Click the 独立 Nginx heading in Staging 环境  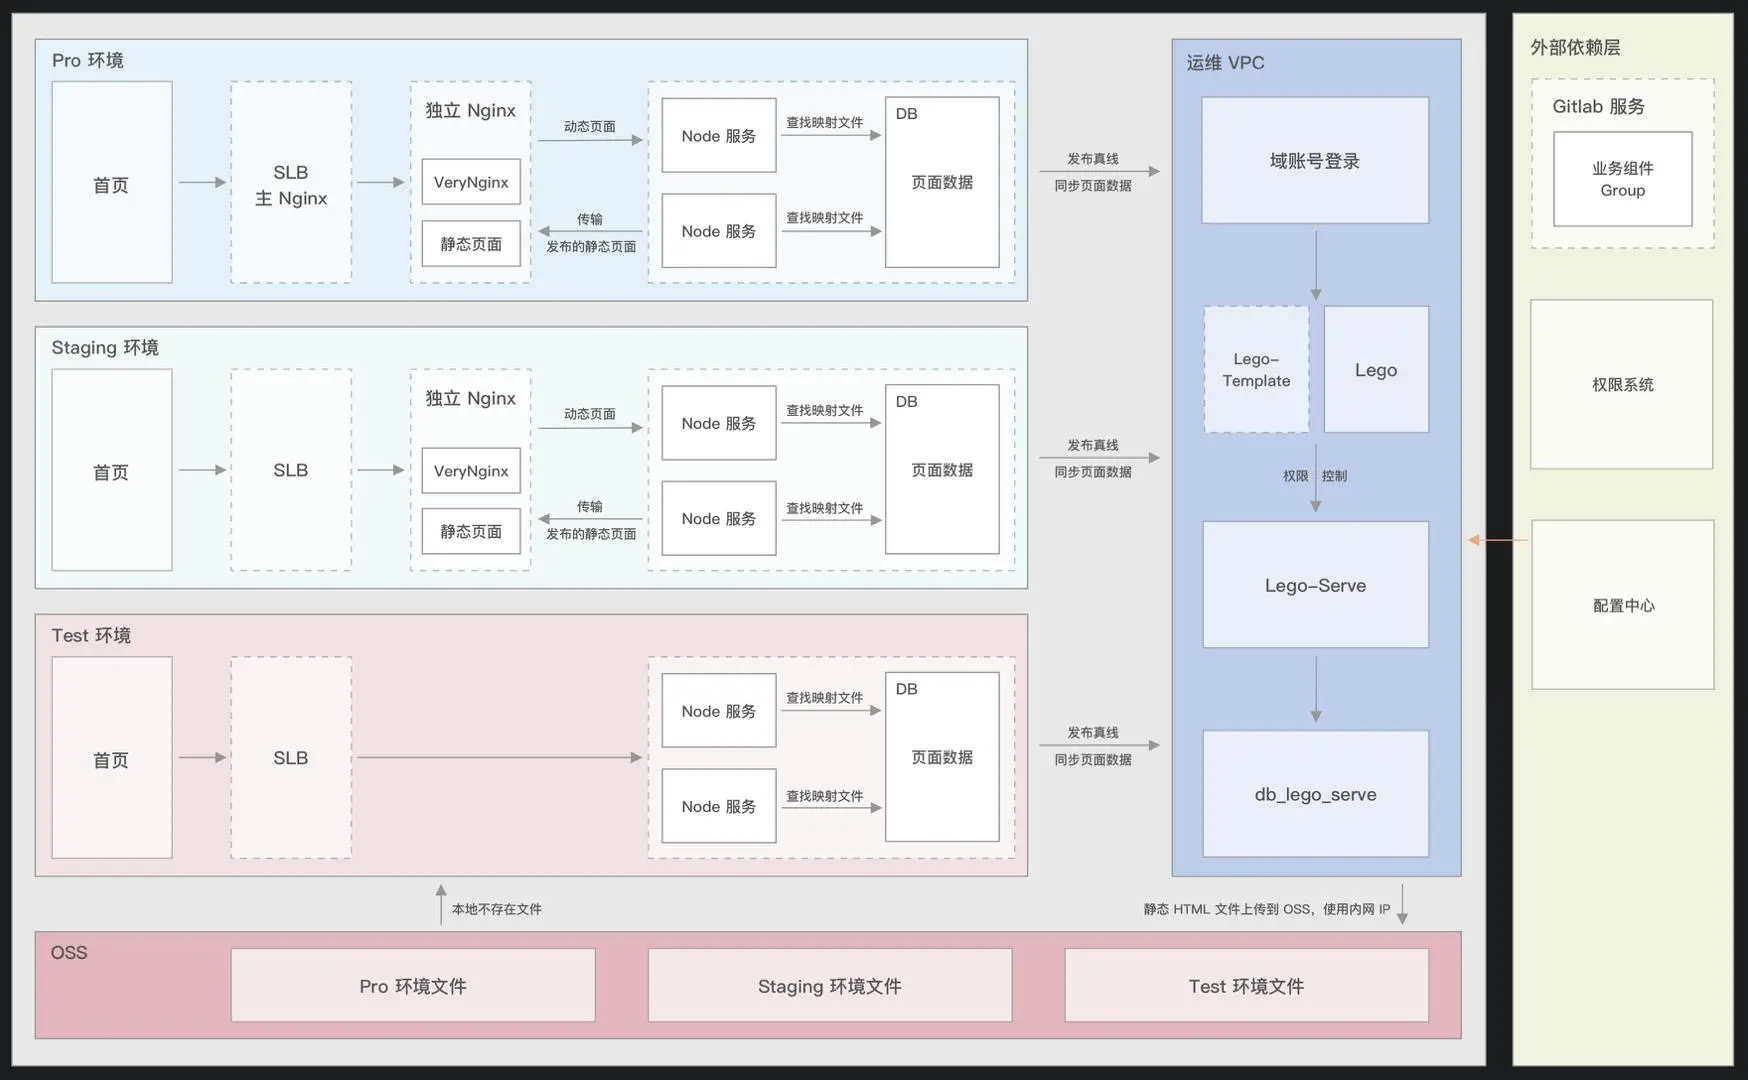click(x=470, y=399)
